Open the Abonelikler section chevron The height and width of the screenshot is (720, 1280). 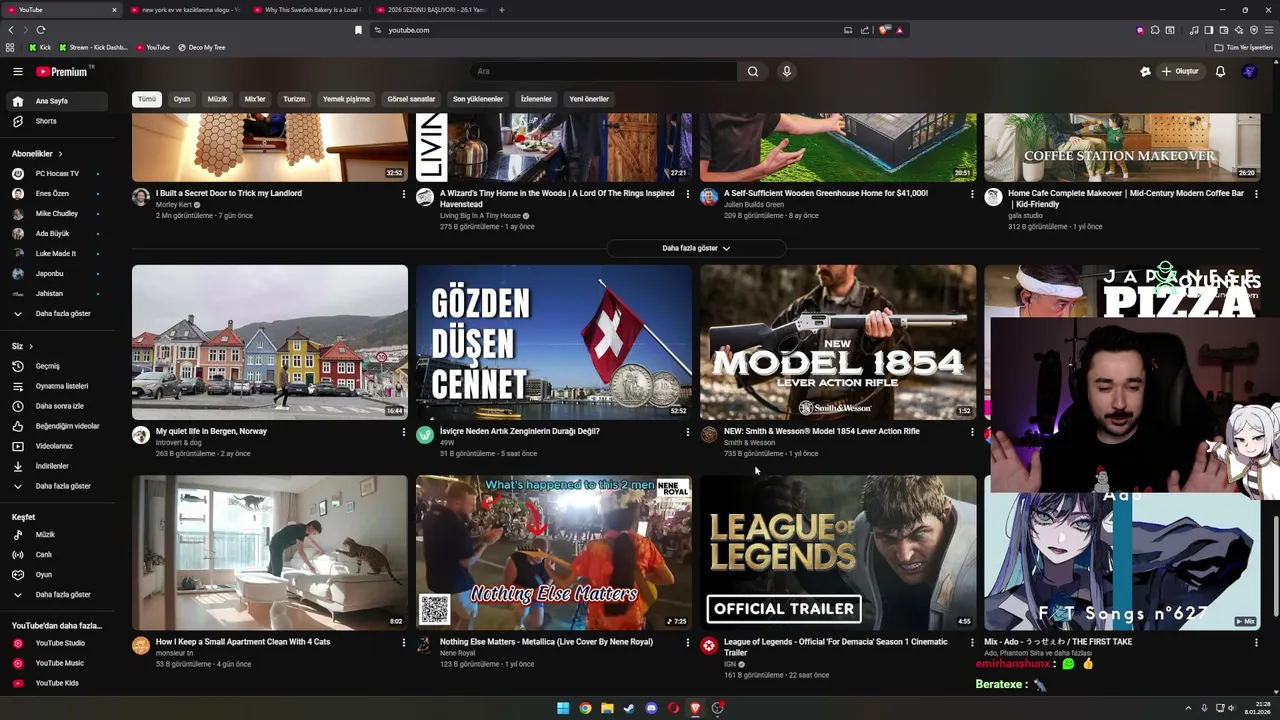coord(60,154)
